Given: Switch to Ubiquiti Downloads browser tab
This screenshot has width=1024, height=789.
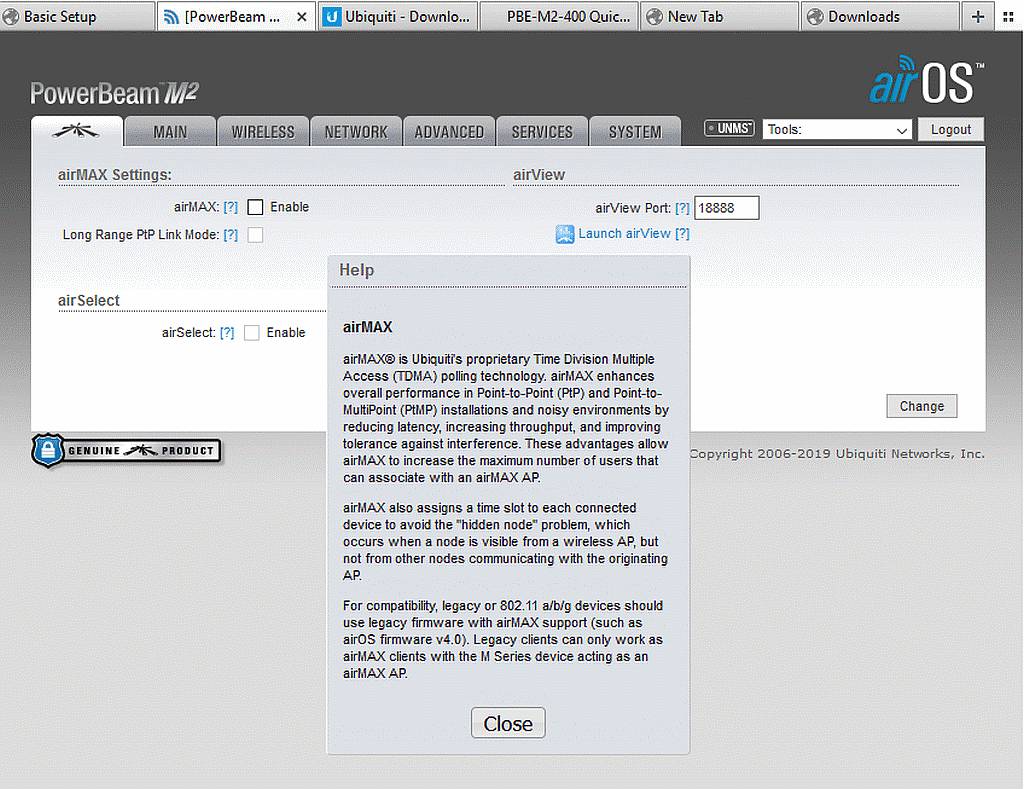Looking at the screenshot, I should 398,16.
